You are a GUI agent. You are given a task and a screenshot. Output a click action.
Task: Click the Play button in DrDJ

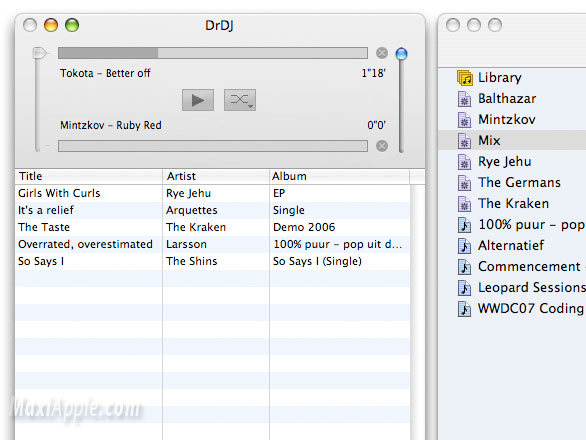[198, 100]
